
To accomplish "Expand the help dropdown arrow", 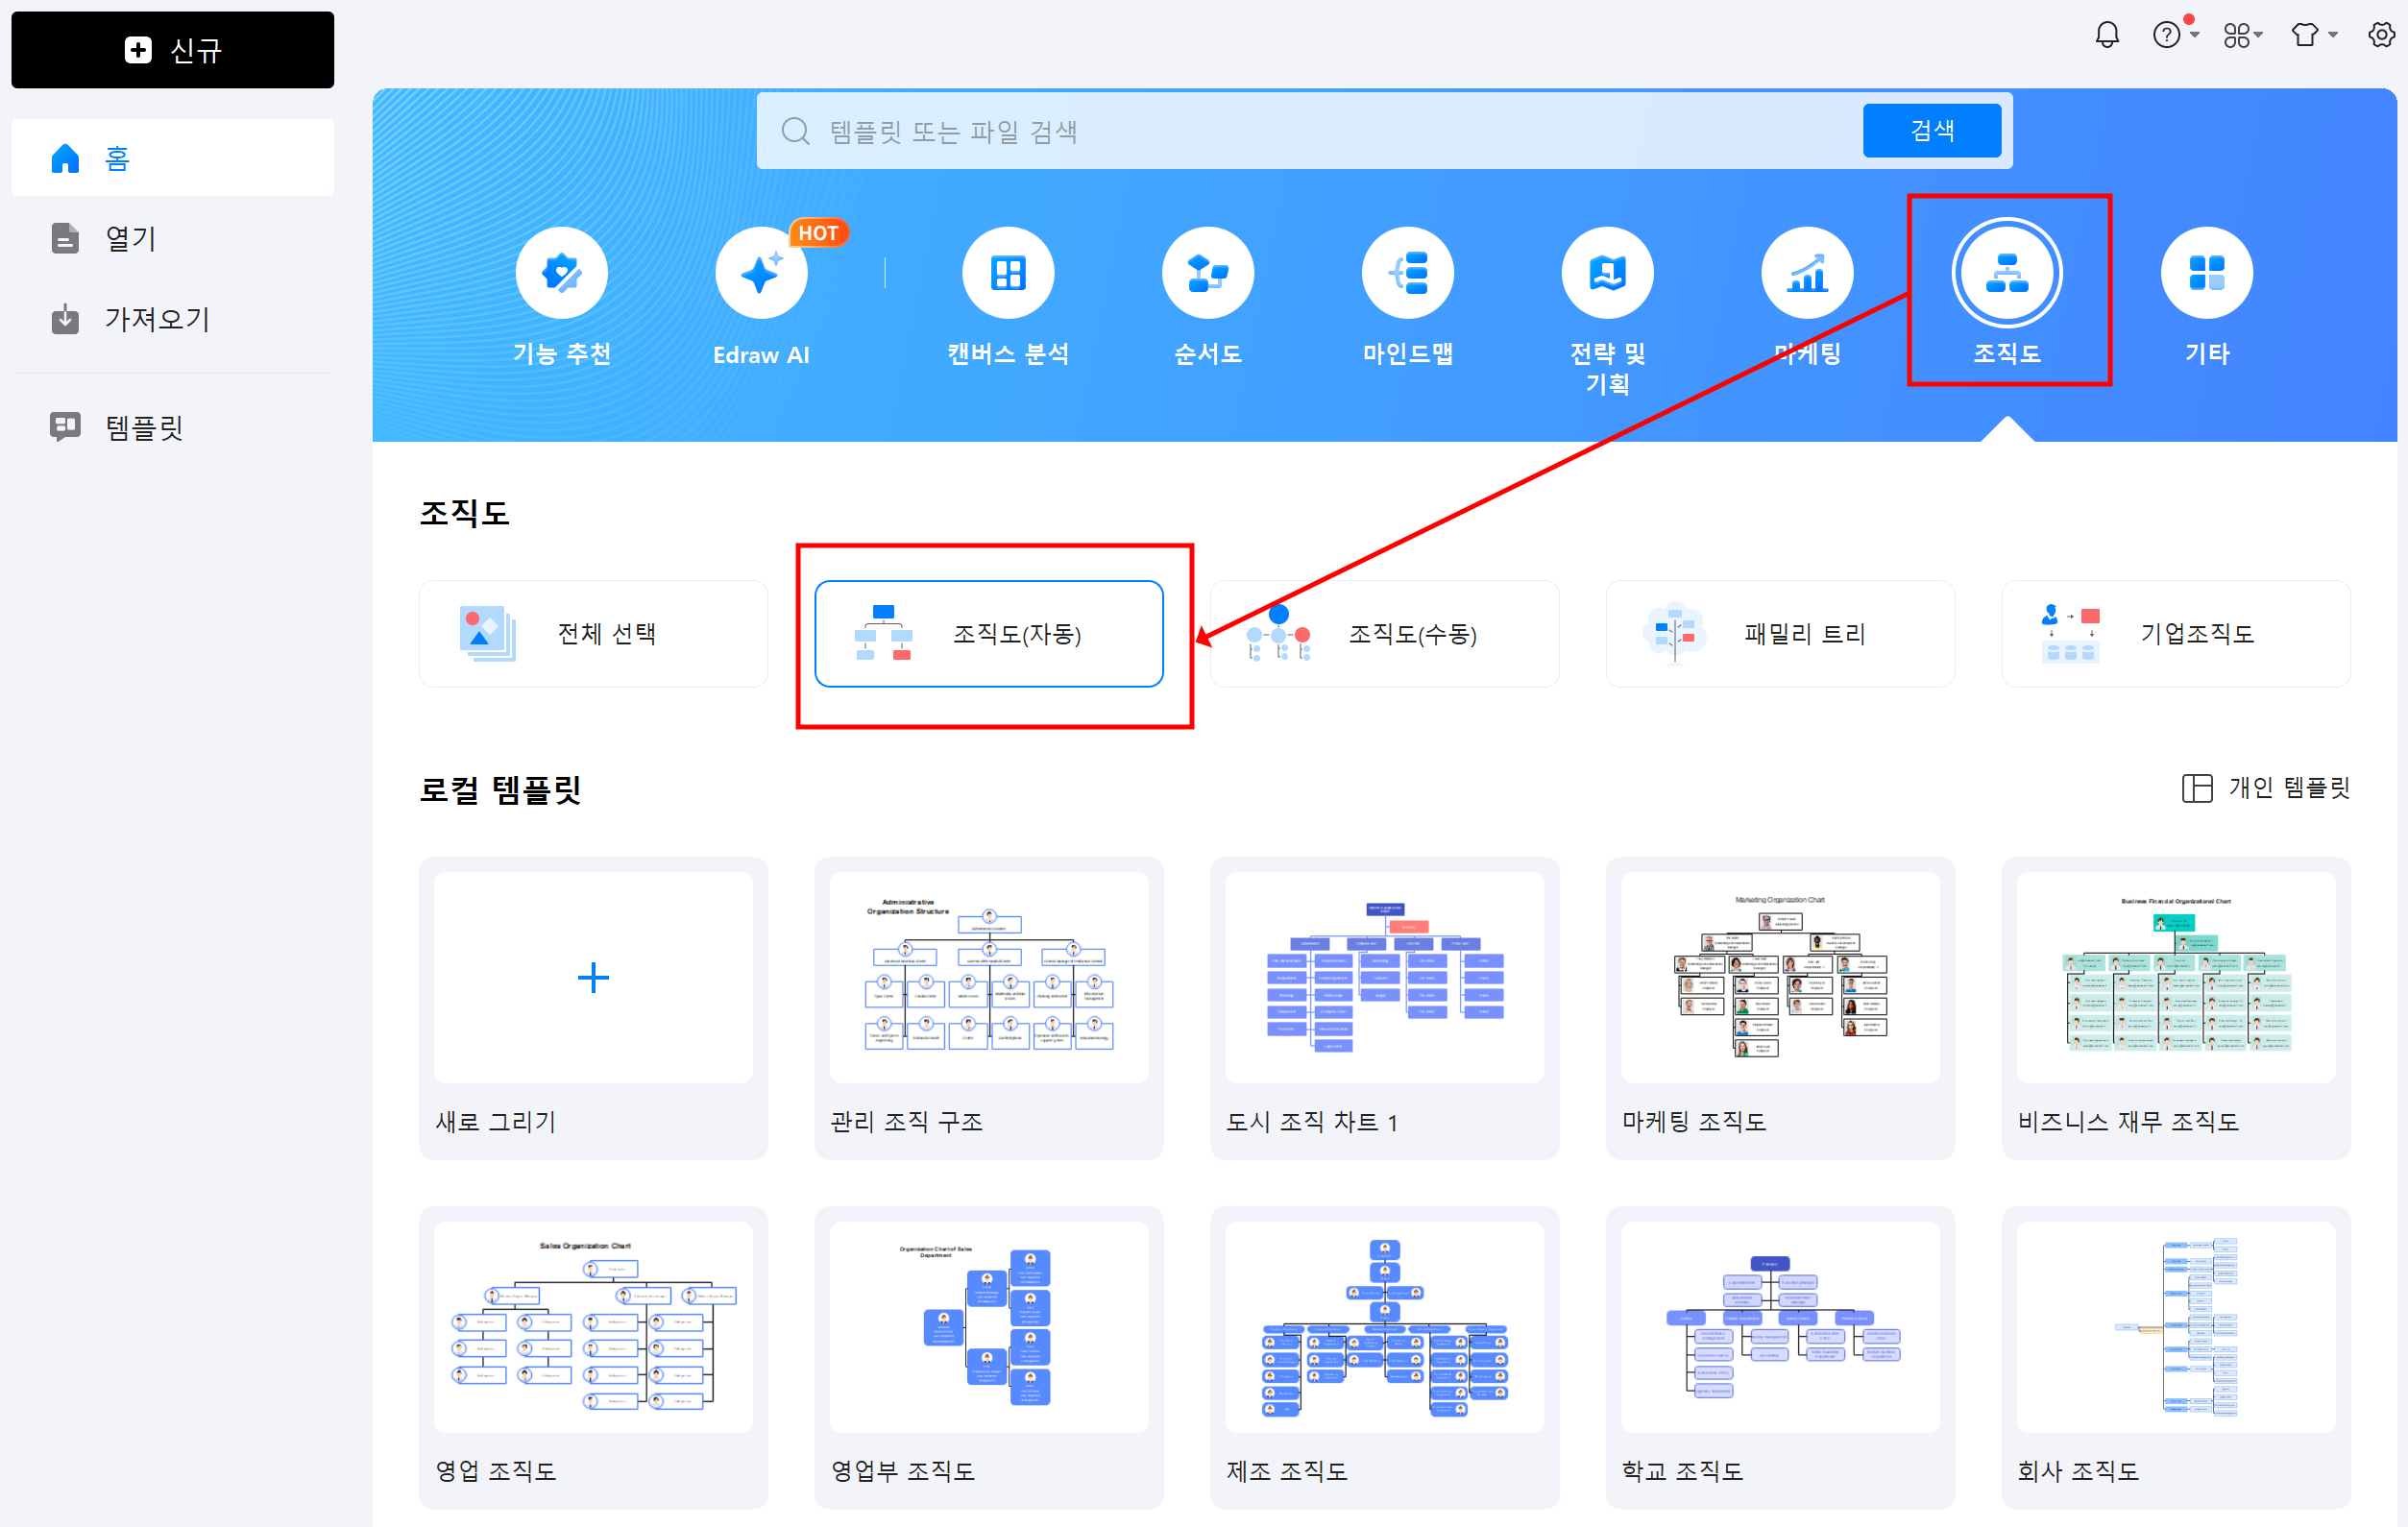I will [2194, 35].
